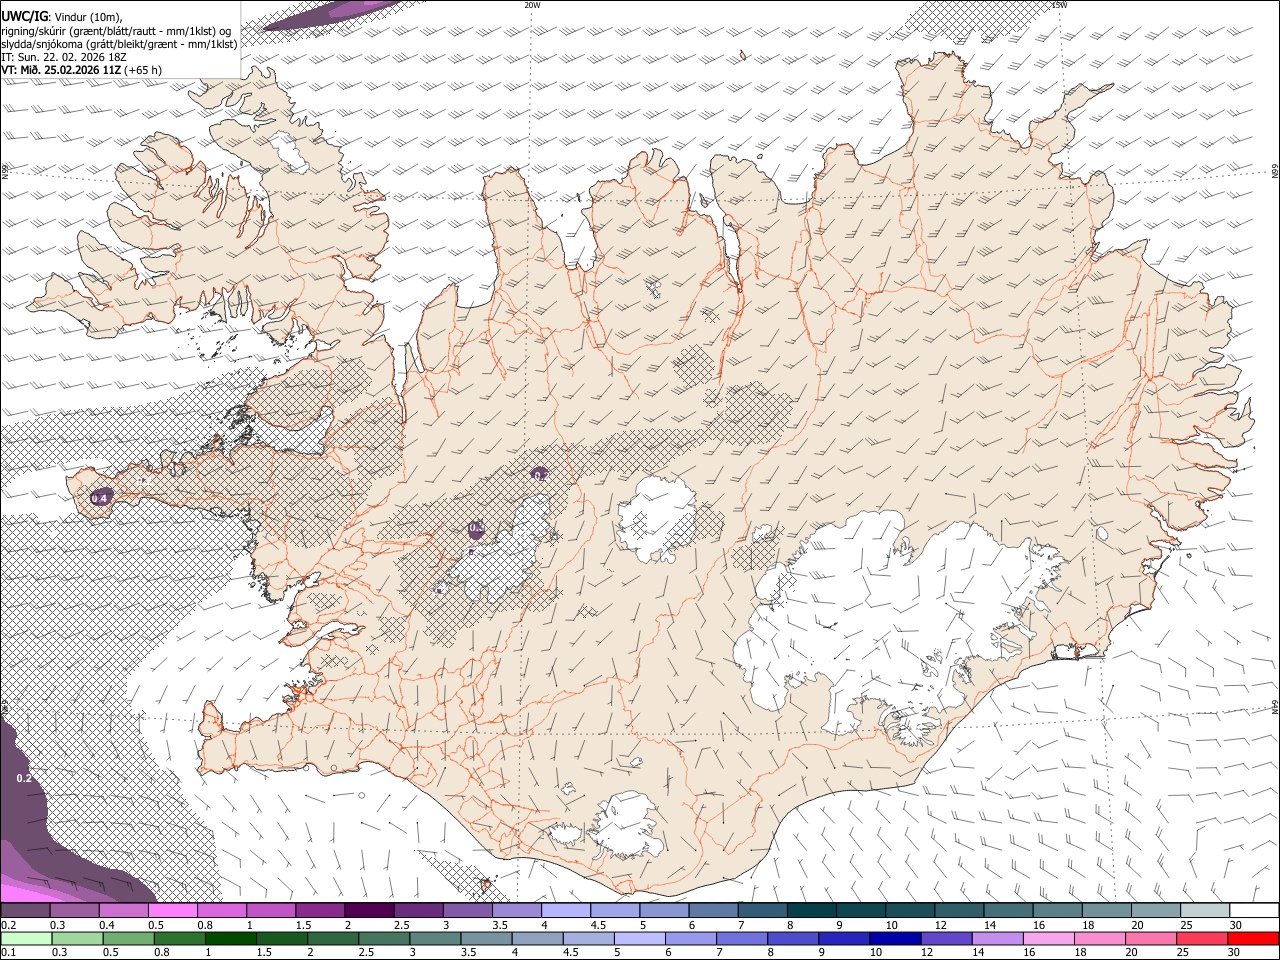1280x960 pixels.
Task: Click the bright magenta 0.5–0.8 swatch in upper legend
Action: click(173, 911)
